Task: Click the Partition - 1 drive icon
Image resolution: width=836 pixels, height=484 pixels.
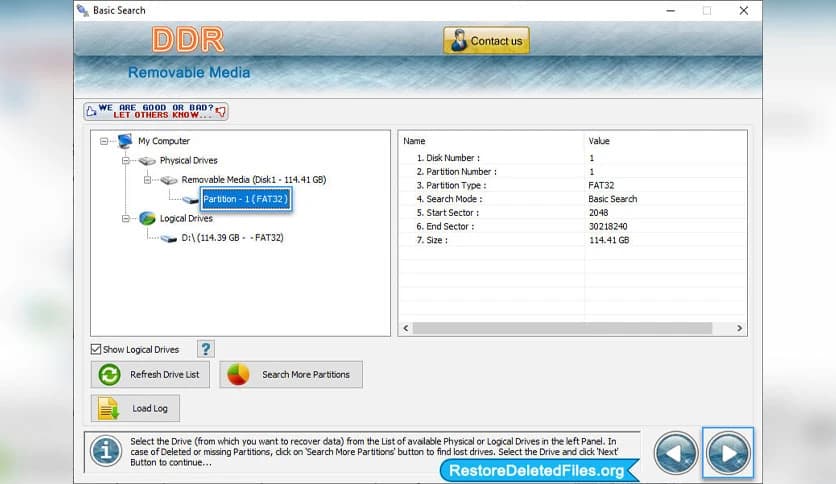Action: 190,200
